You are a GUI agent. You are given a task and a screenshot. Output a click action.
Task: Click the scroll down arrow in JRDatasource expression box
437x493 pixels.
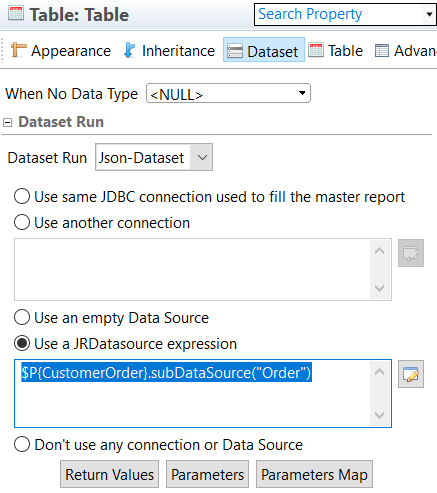click(x=380, y=415)
